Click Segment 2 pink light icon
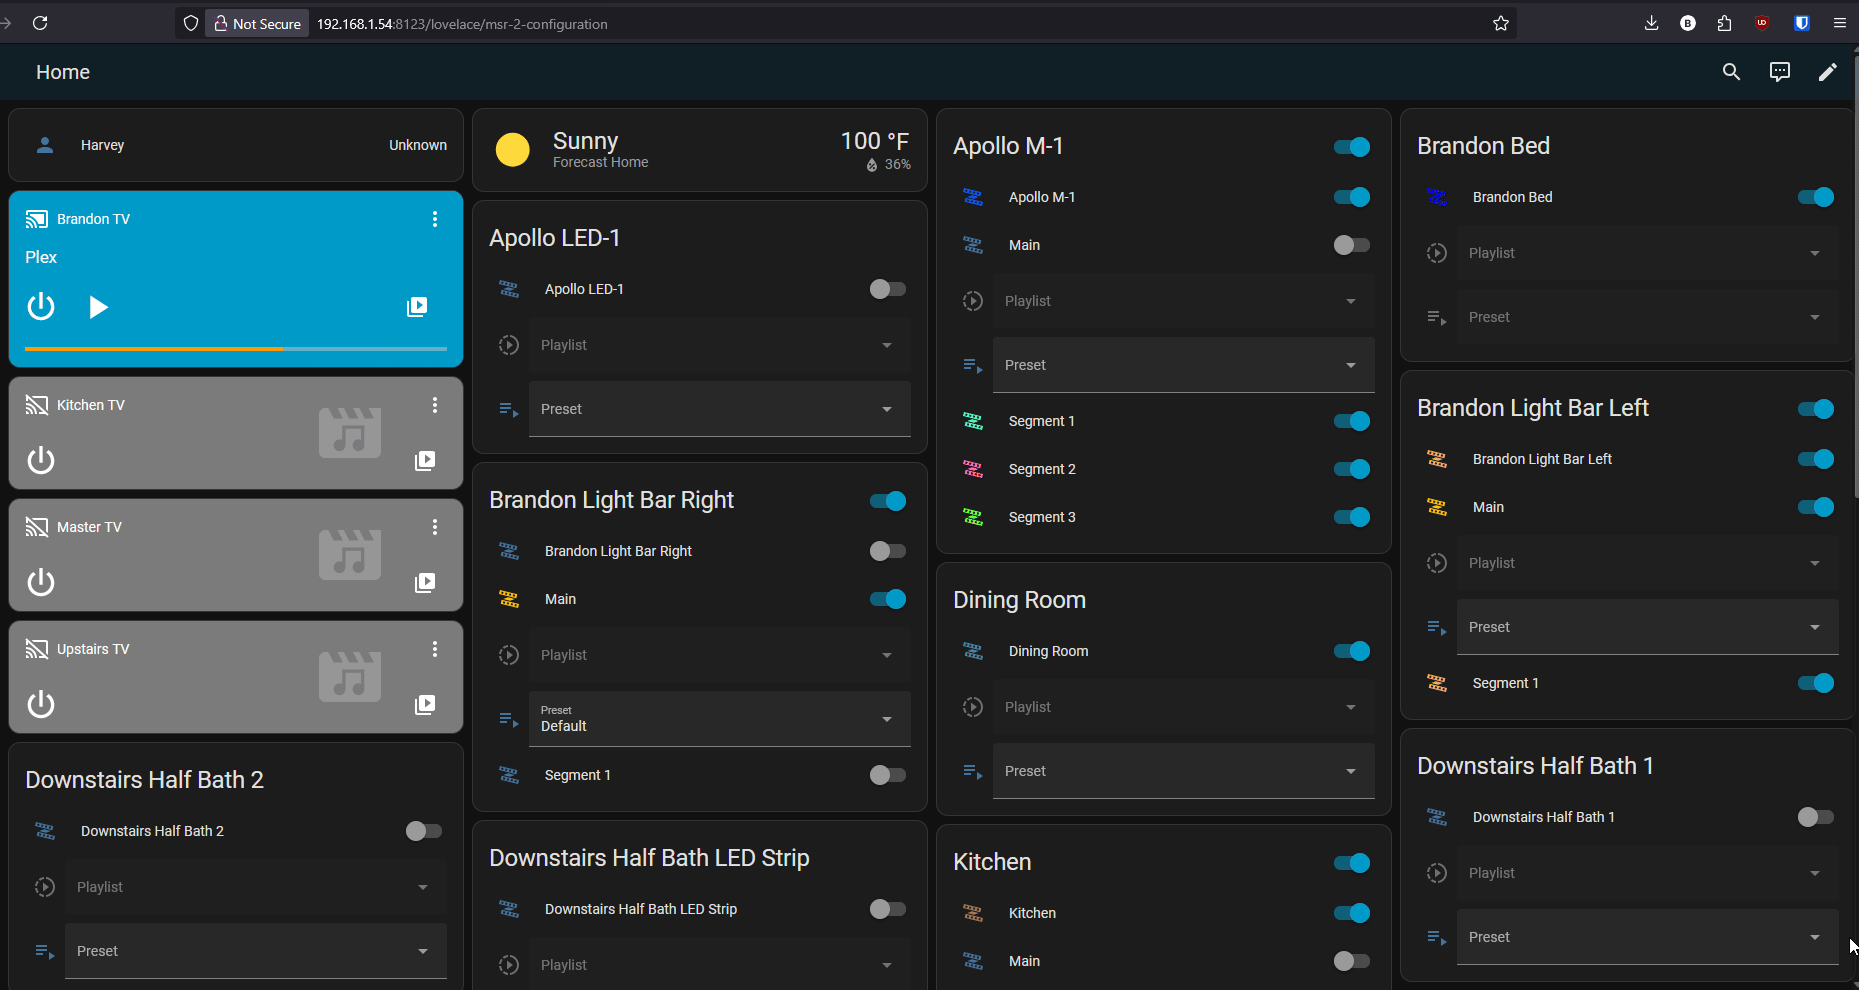Image resolution: width=1859 pixels, height=990 pixels. pyautogui.click(x=973, y=469)
